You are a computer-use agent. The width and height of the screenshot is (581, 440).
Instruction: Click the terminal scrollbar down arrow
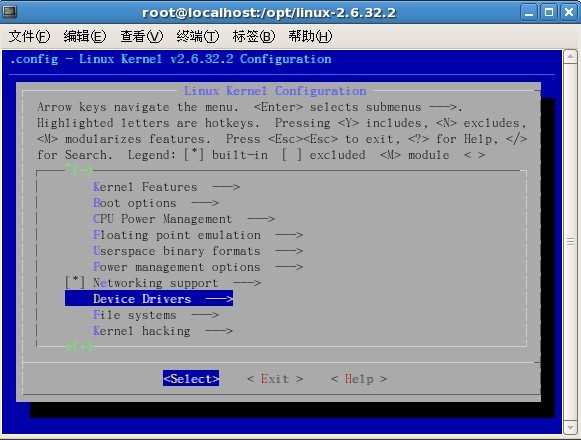click(570, 428)
